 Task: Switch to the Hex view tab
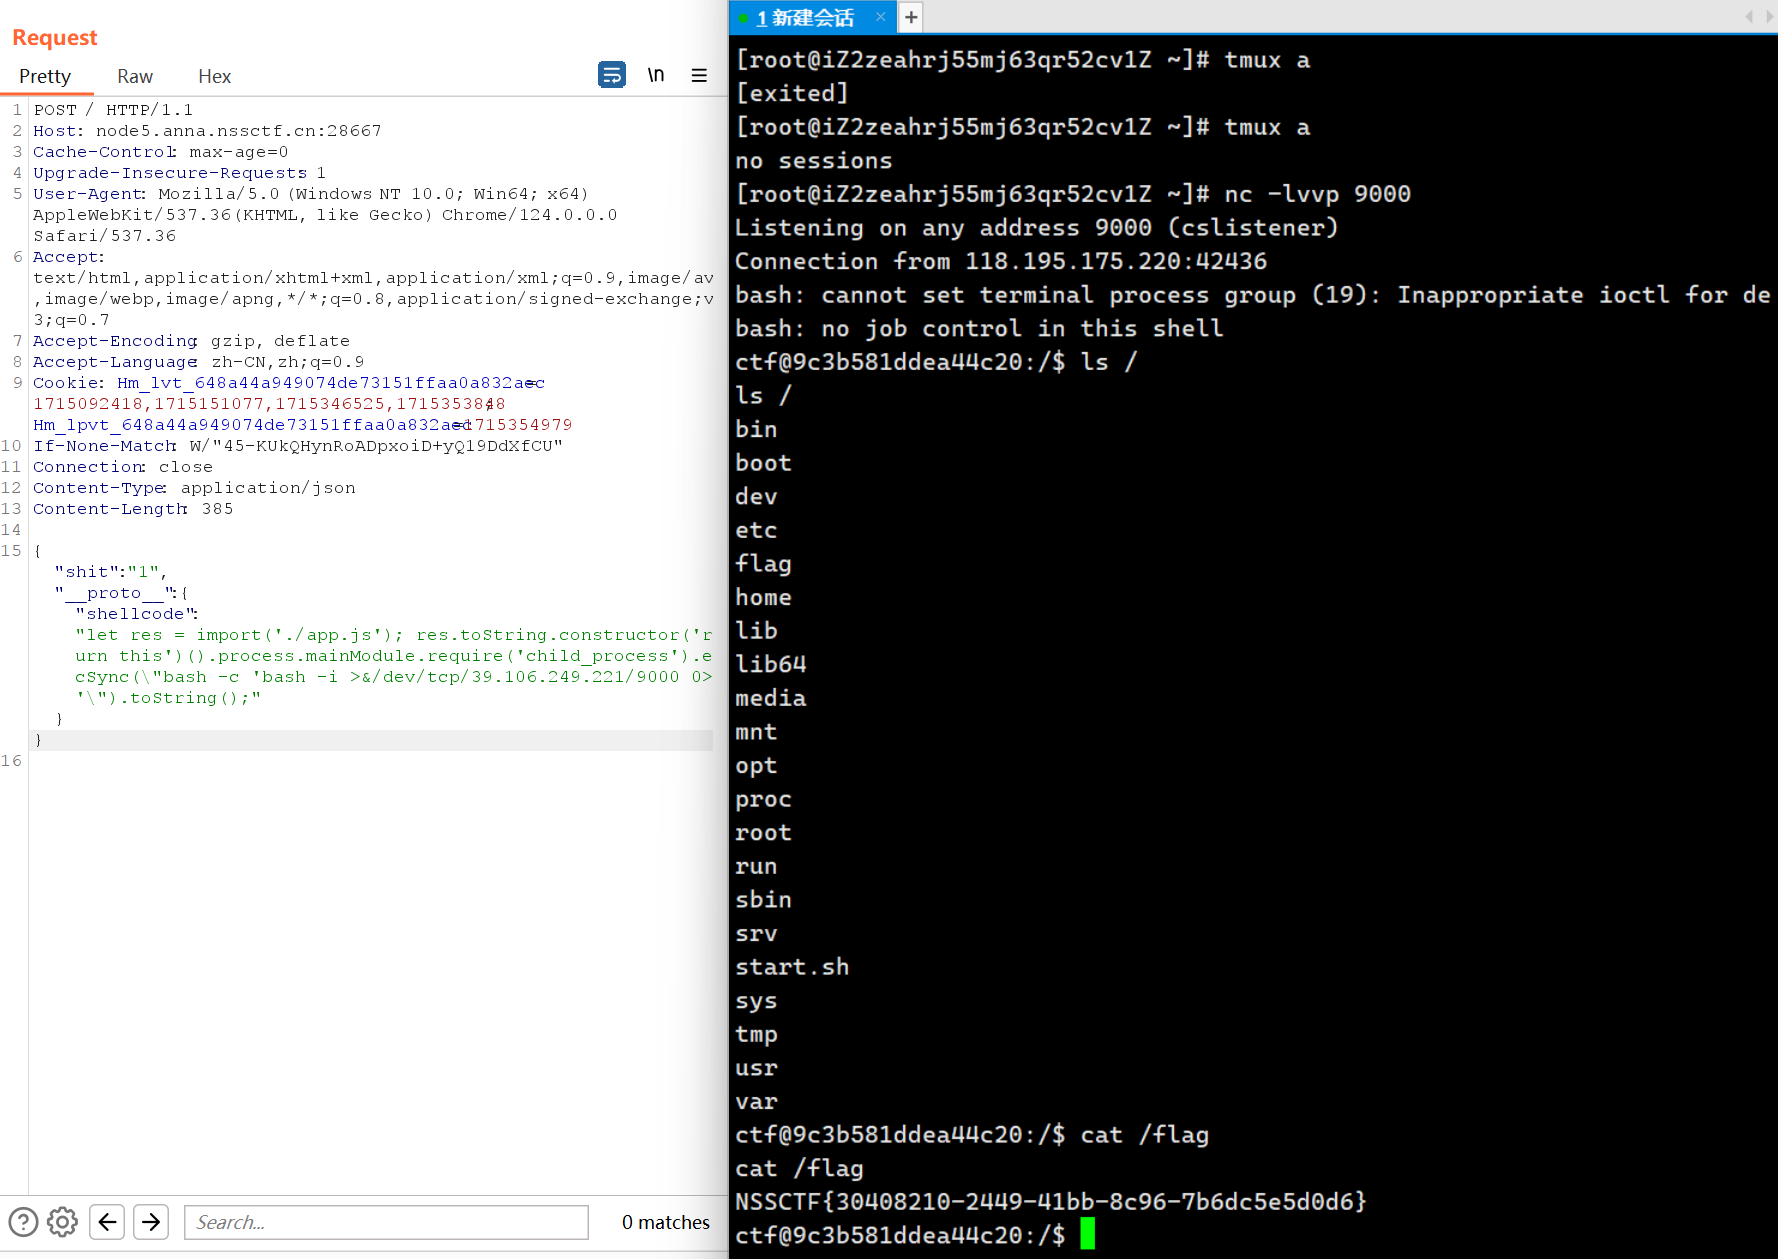tap(214, 76)
